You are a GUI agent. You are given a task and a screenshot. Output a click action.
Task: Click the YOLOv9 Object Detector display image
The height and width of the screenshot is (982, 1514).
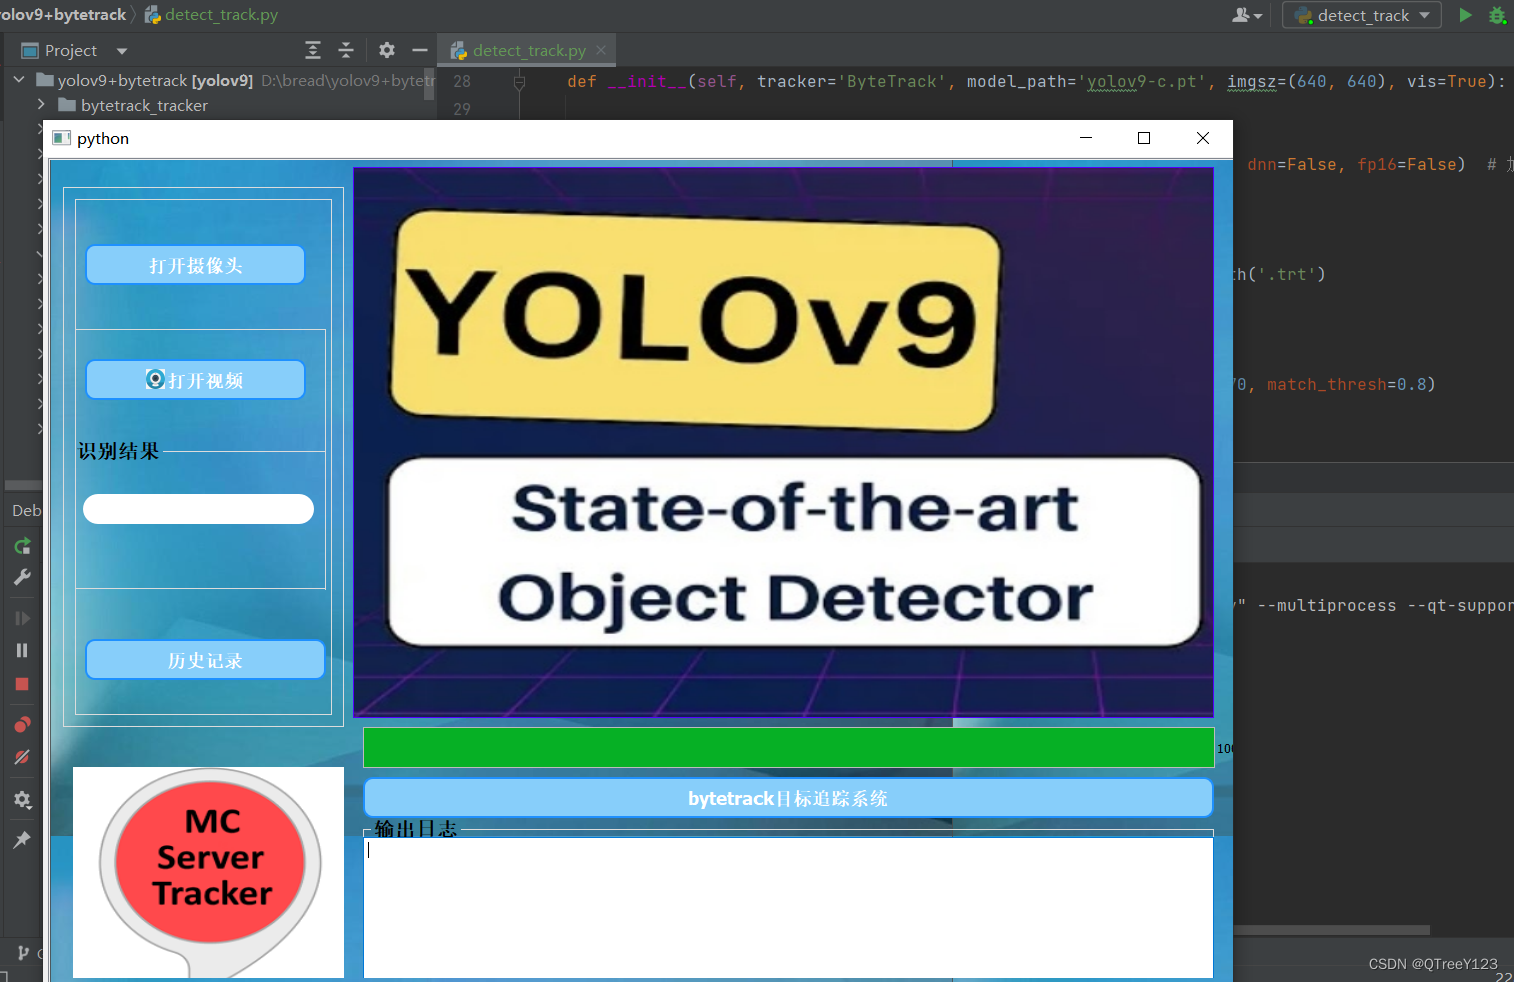(x=783, y=442)
